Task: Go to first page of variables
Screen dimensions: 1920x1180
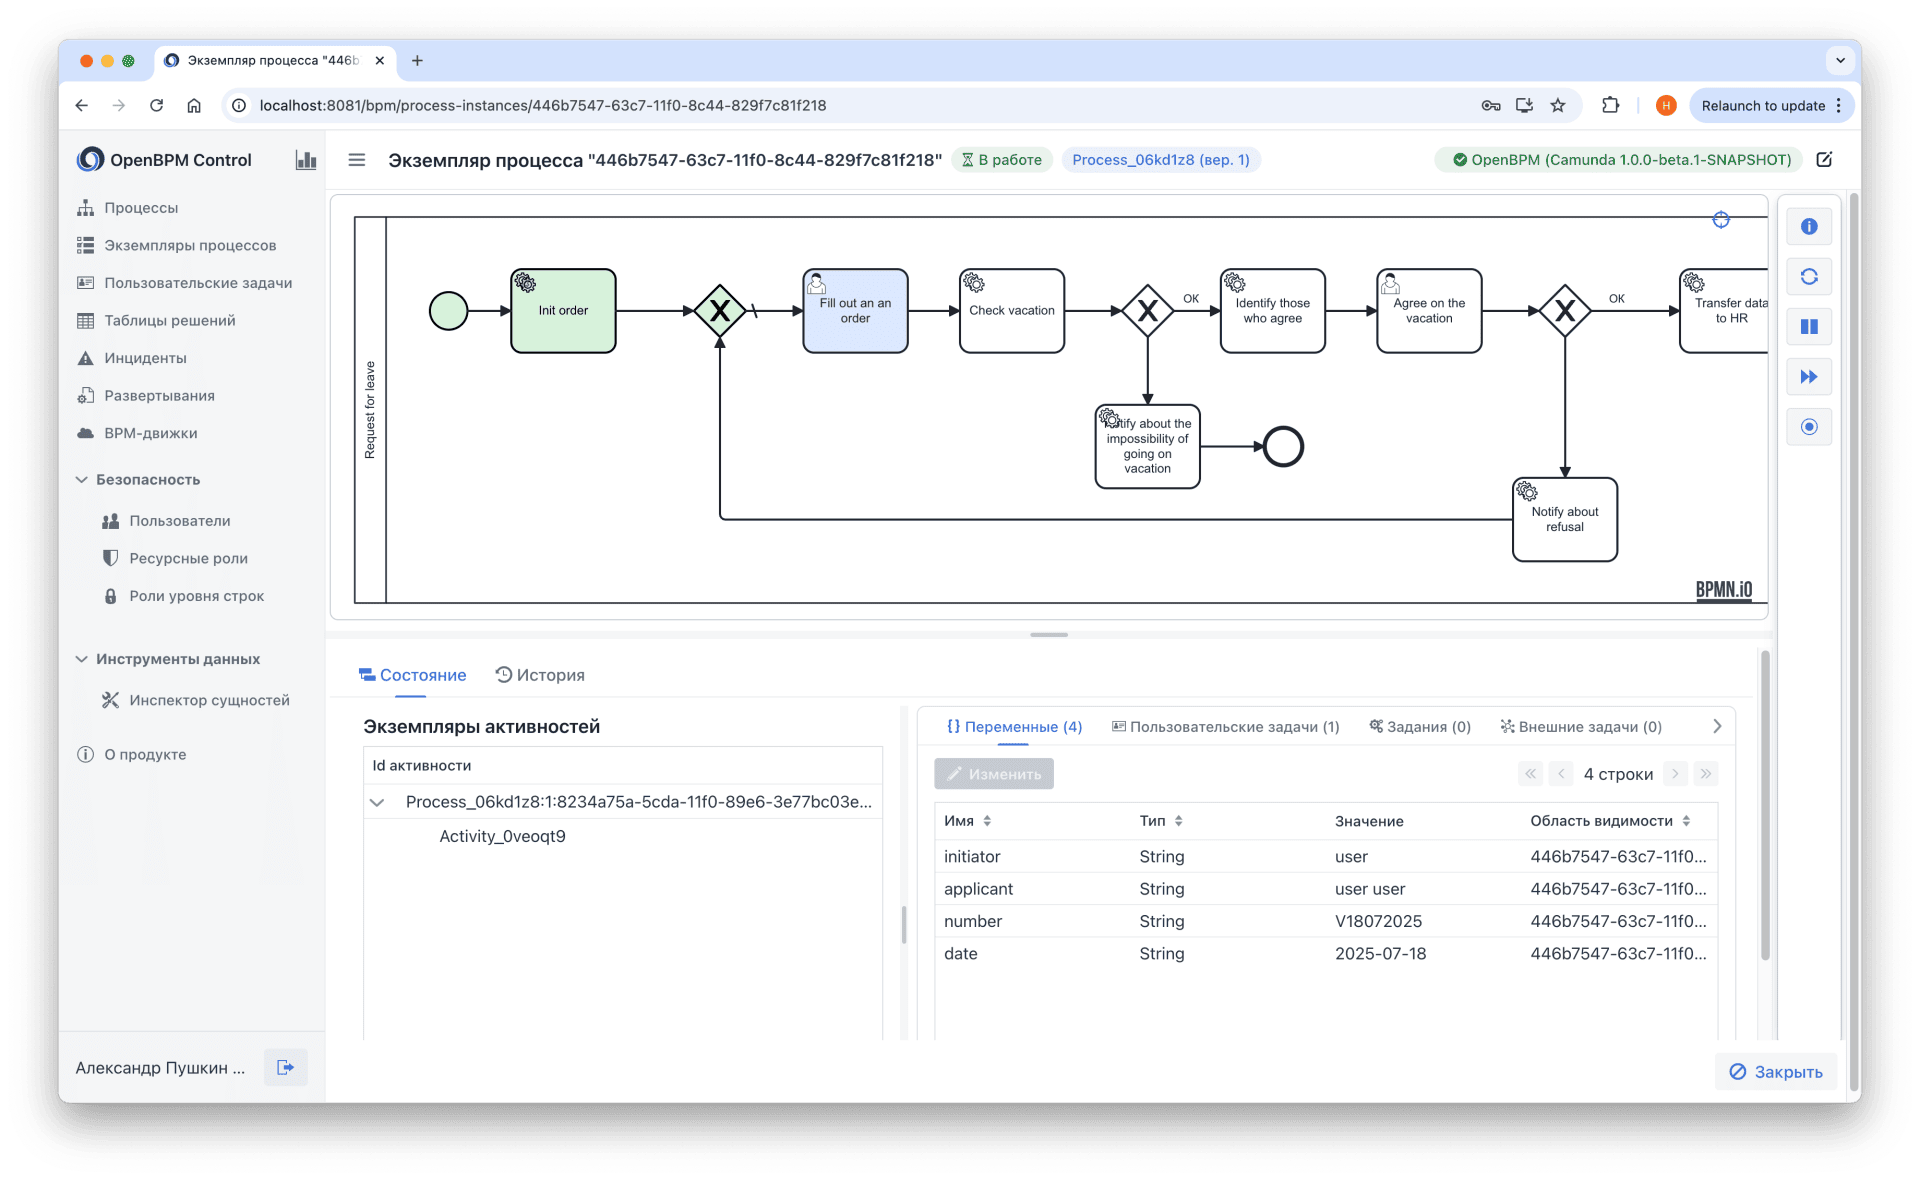Action: [1530, 774]
